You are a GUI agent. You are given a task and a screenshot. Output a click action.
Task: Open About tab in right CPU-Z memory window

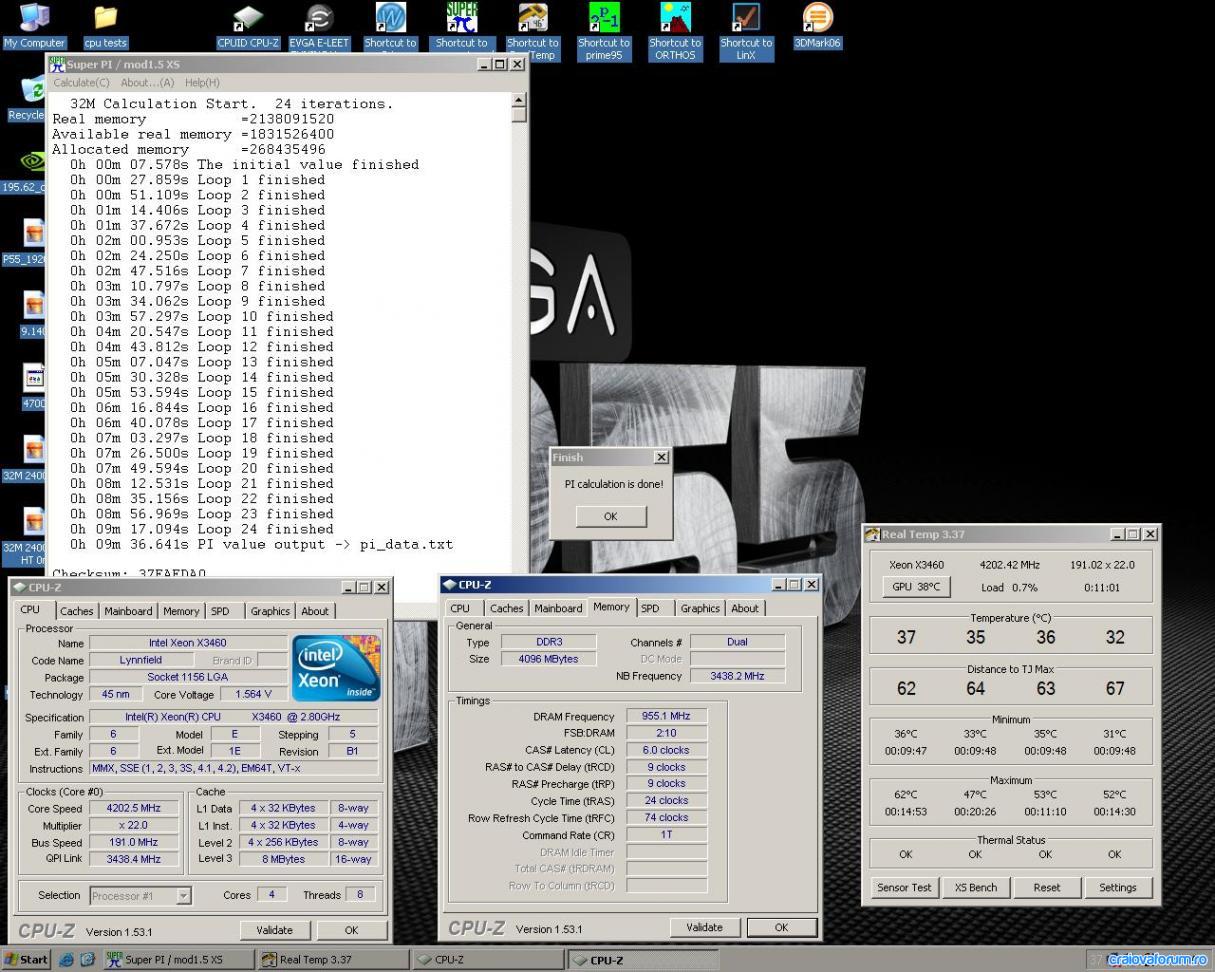745,608
